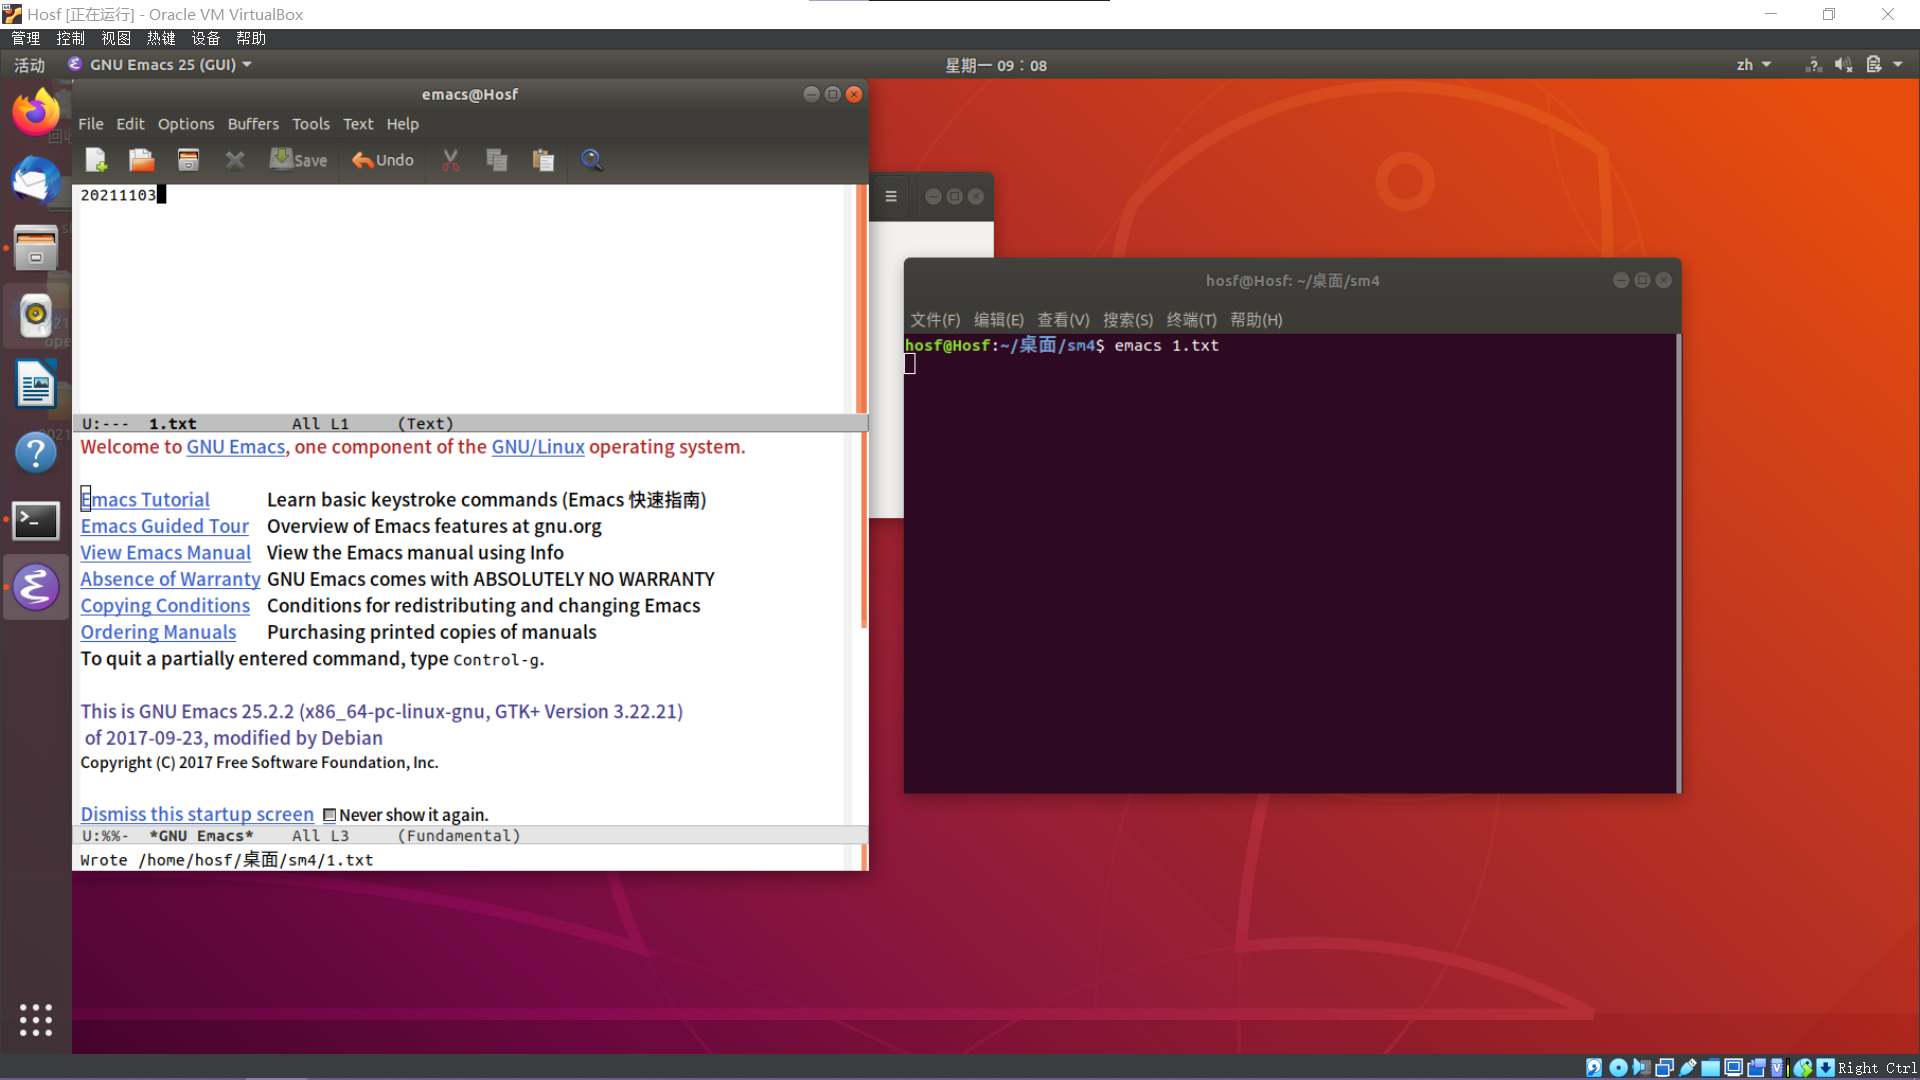1920x1080 pixels.
Task: Open the zh input source dropdown
Action: [1754, 65]
